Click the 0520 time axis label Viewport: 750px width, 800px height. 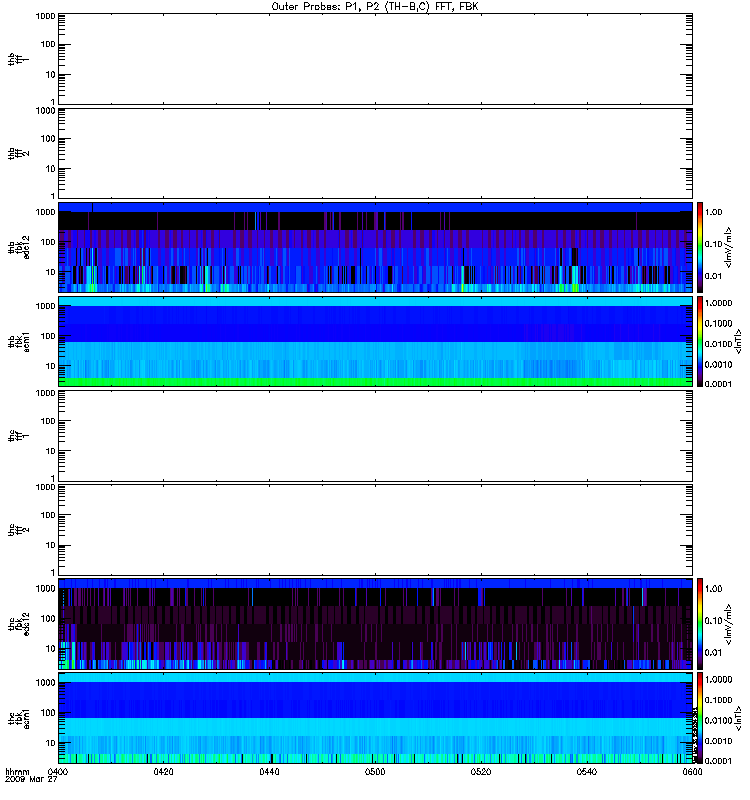(481, 772)
